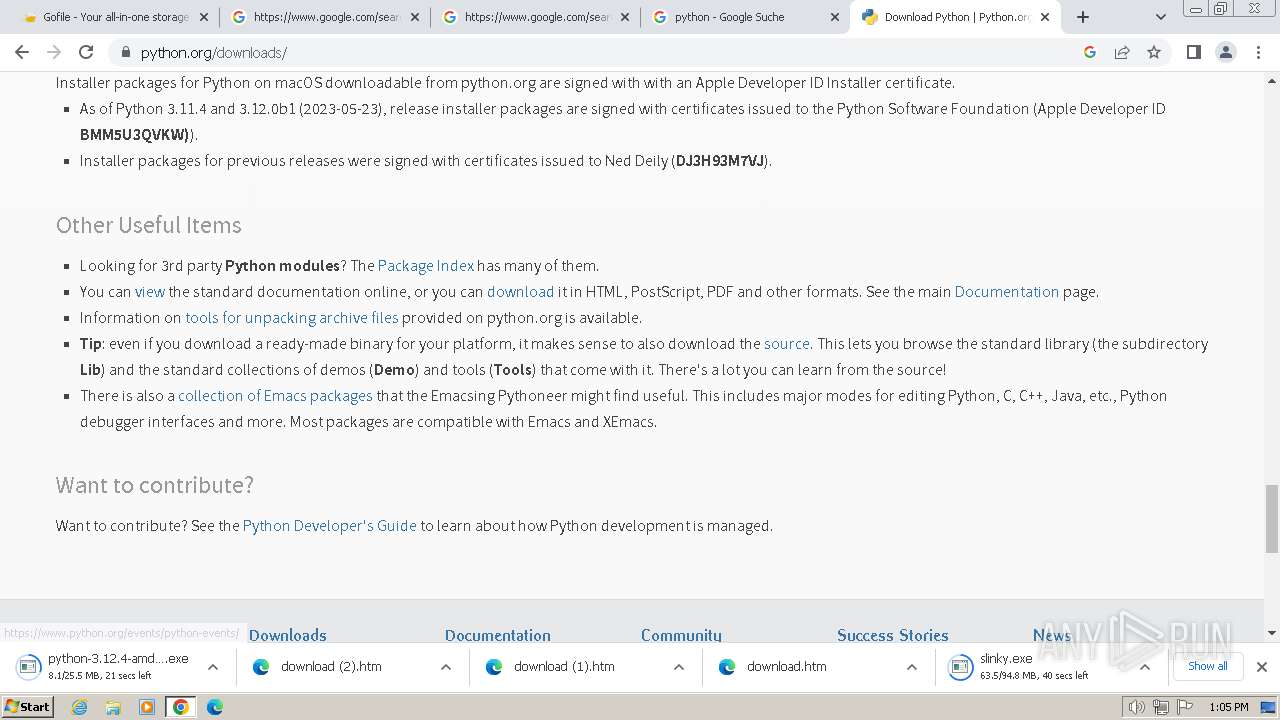
Task: Open the Community footer menu
Action: pos(681,635)
